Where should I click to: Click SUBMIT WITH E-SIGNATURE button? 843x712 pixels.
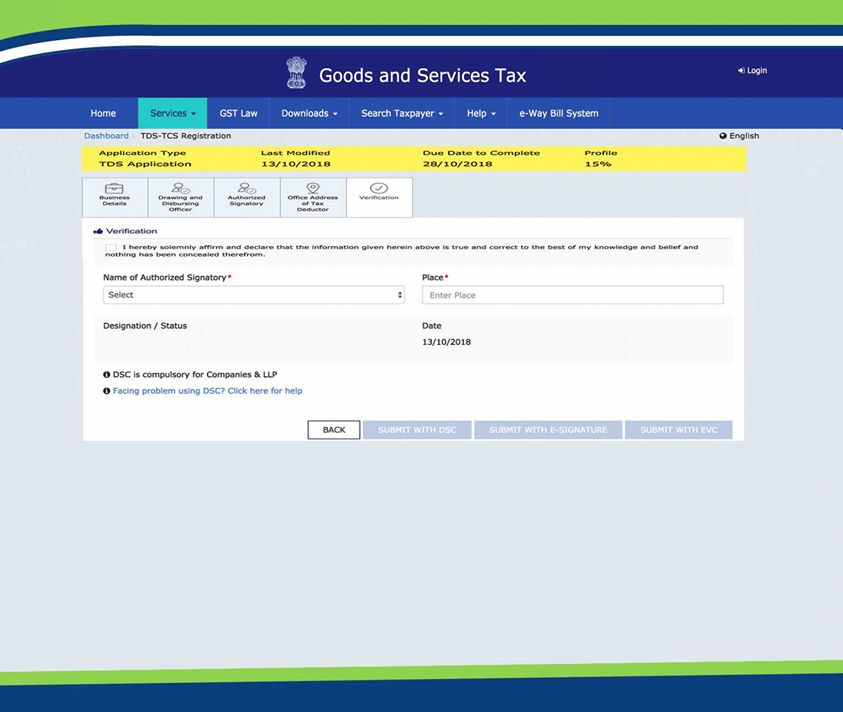548,430
